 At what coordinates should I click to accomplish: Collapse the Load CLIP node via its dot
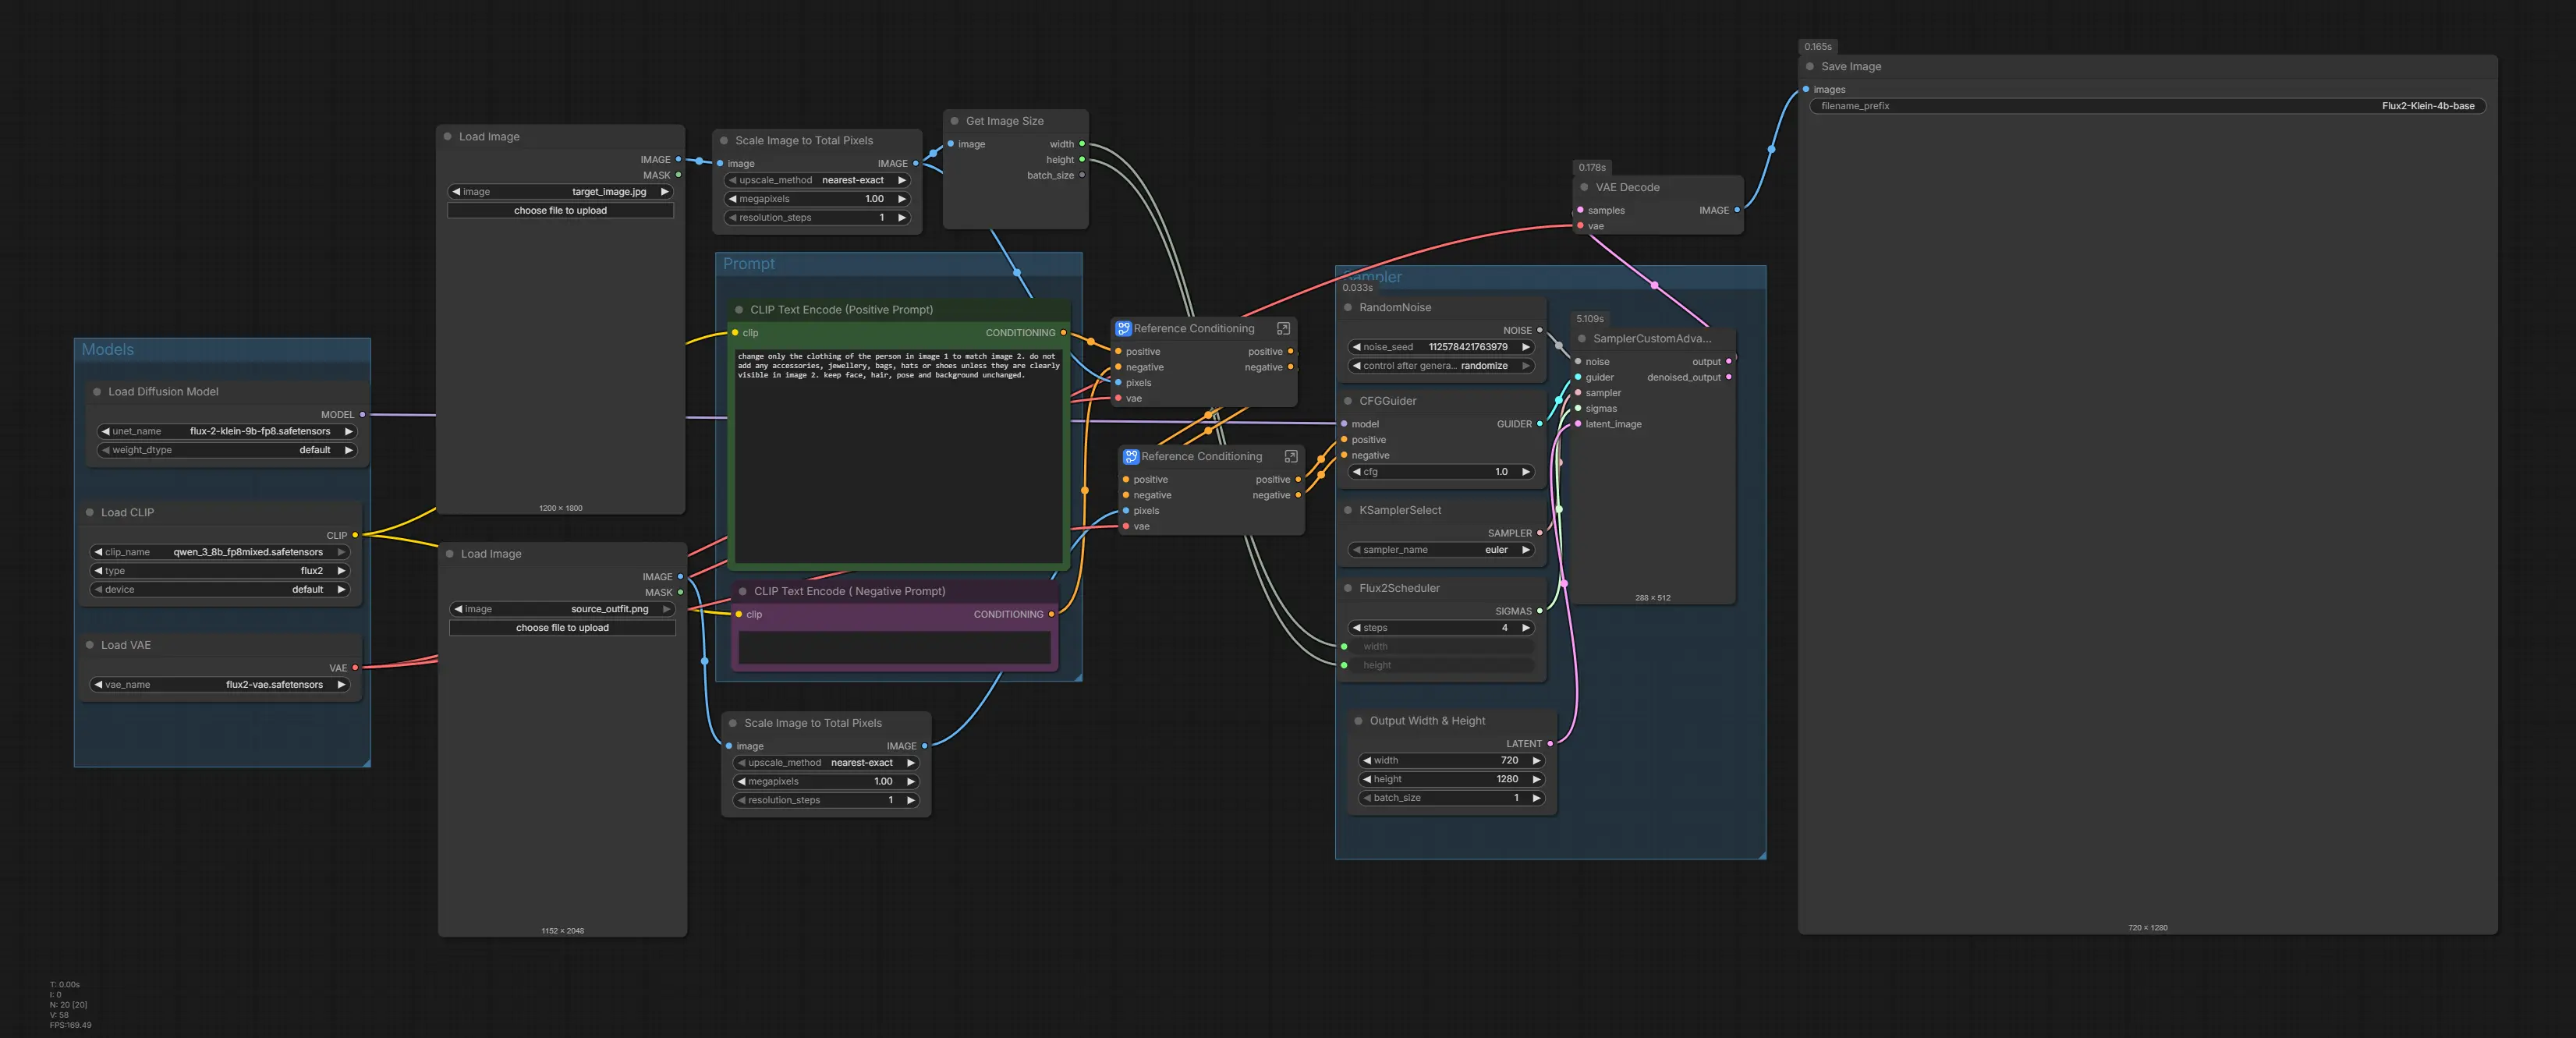tap(90, 513)
